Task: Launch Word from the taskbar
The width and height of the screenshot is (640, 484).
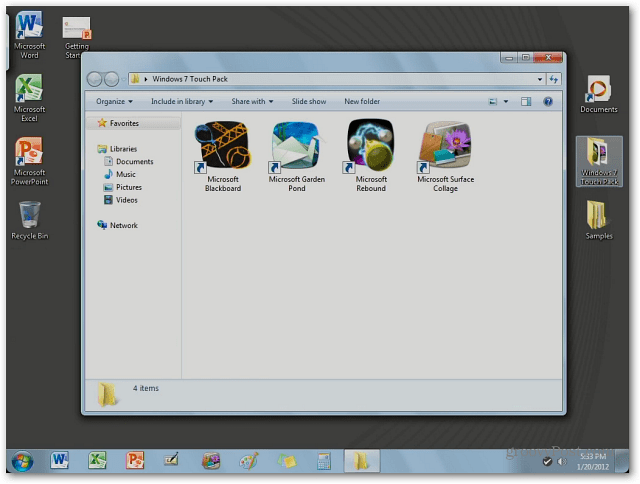Action: pyautogui.click(x=60, y=461)
